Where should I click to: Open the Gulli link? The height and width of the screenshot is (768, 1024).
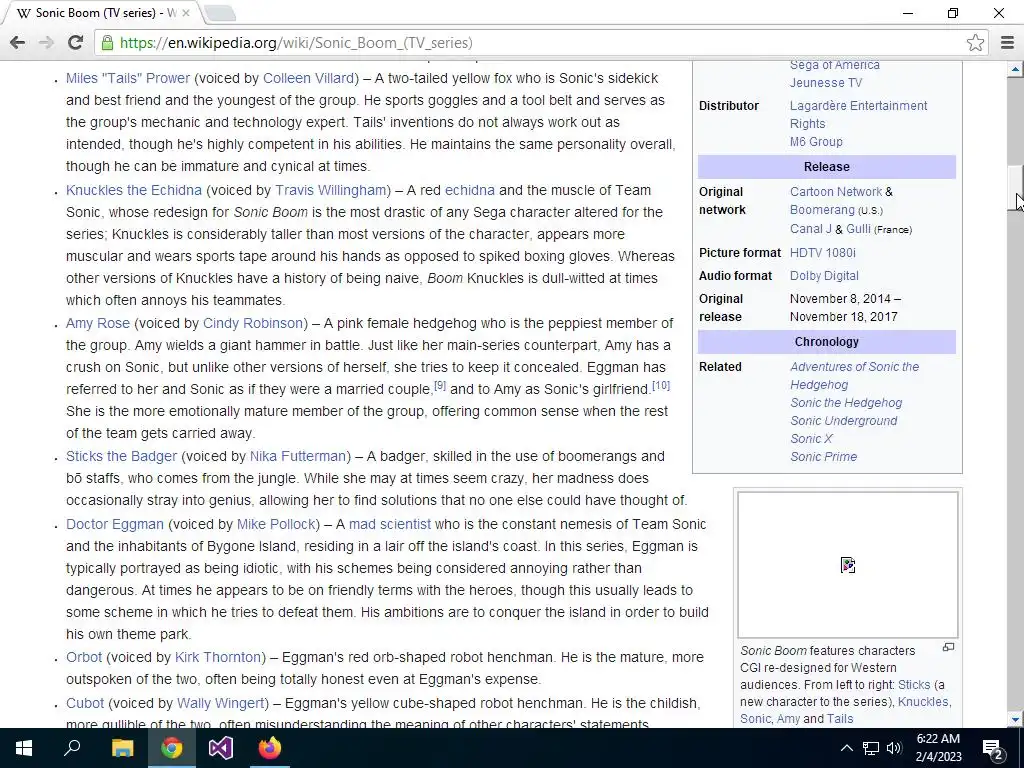coord(858,229)
